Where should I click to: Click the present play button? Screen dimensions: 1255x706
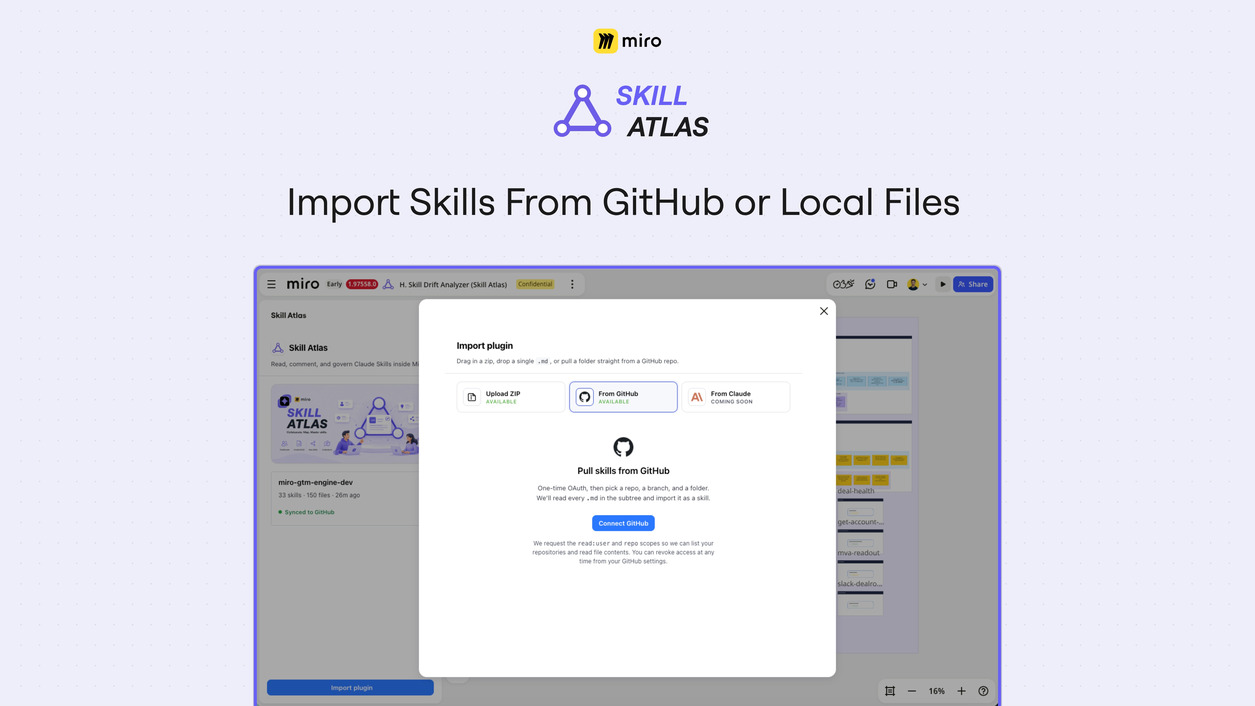tap(942, 284)
